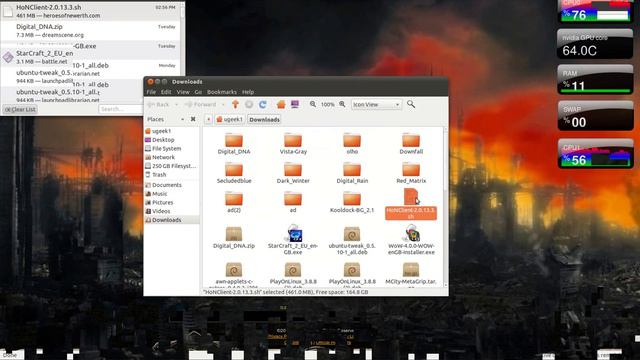Select the HoNClient-2.0.13.3.sh file
This screenshot has width=640, height=360.
[411, 204]
